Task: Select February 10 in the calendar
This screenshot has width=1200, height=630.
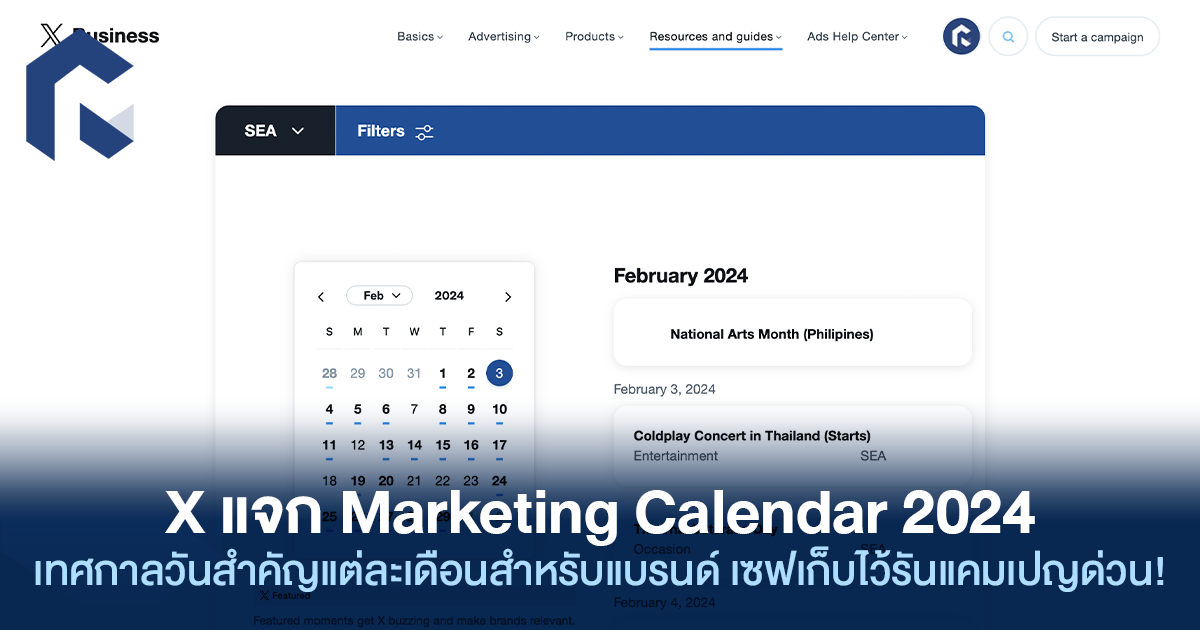Action: [x=499, y=409]
